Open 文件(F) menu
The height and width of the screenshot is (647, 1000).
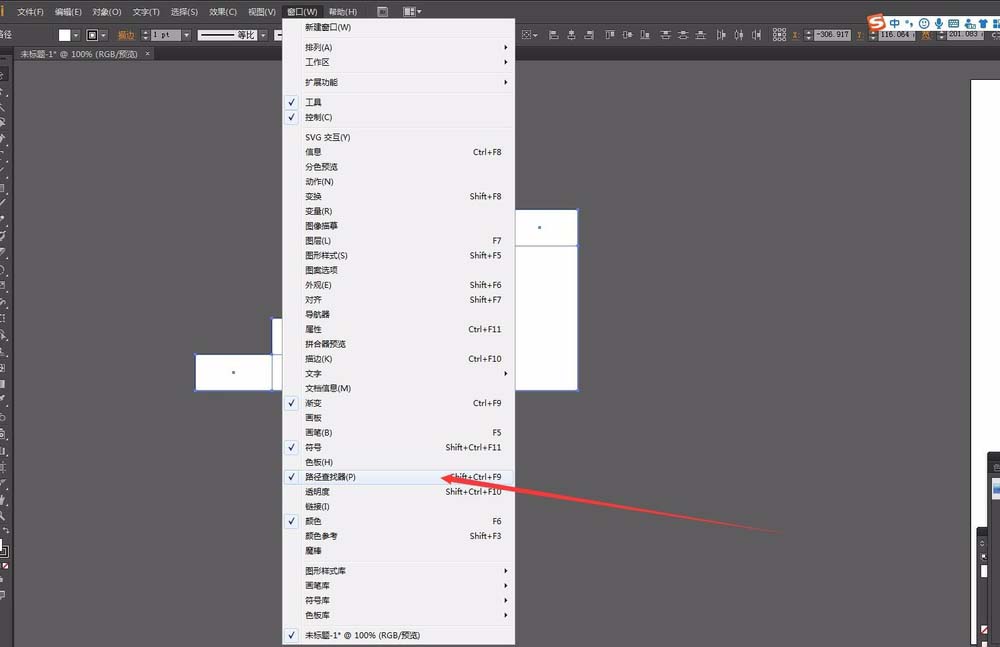pyautogui.click(x=30, y=12)
